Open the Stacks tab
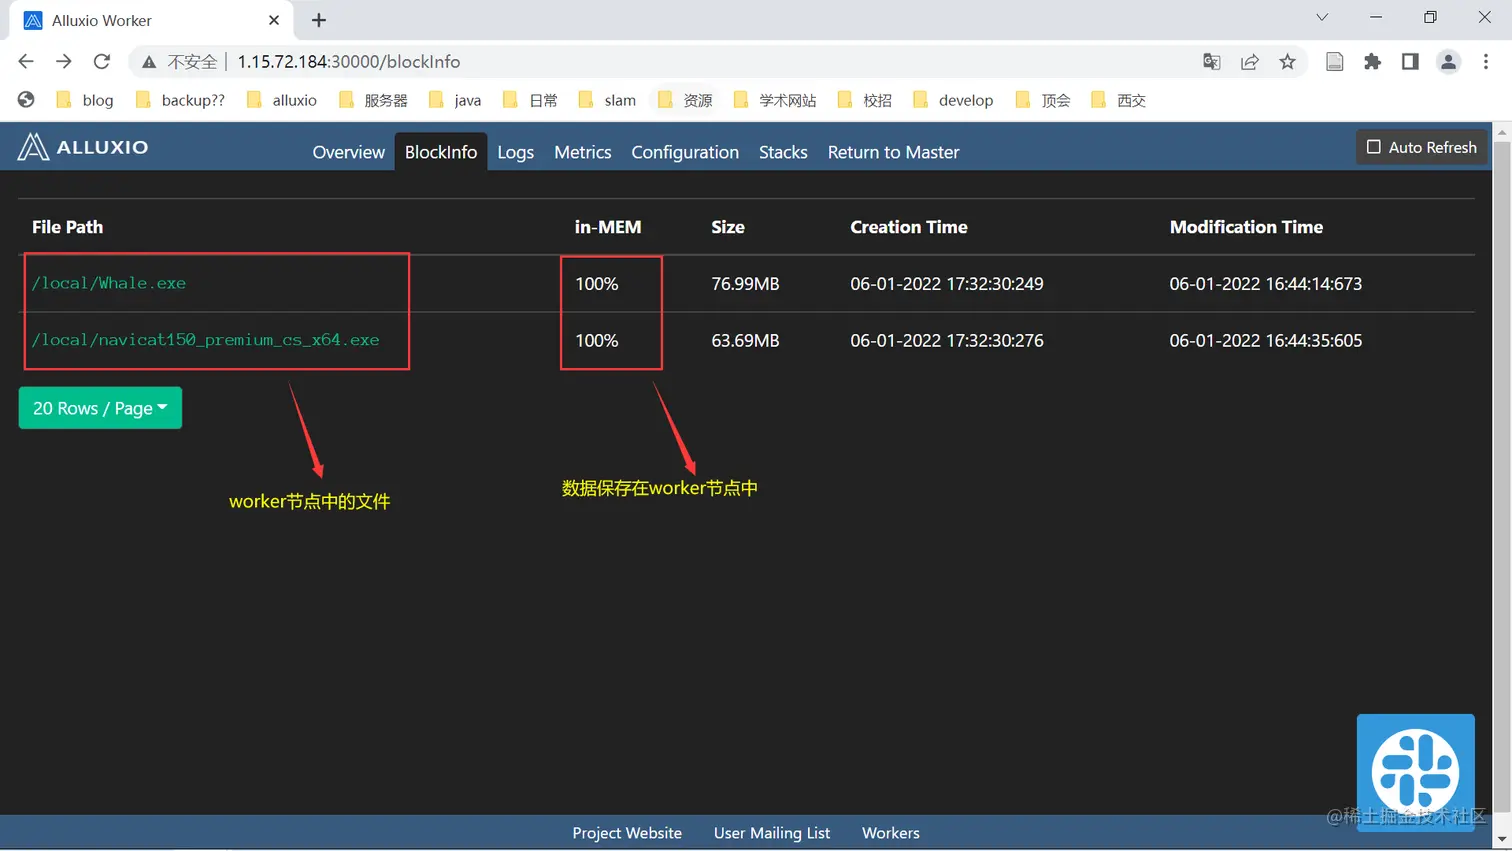The width and height of the screenshot is (1512, 851). [783, 152]
